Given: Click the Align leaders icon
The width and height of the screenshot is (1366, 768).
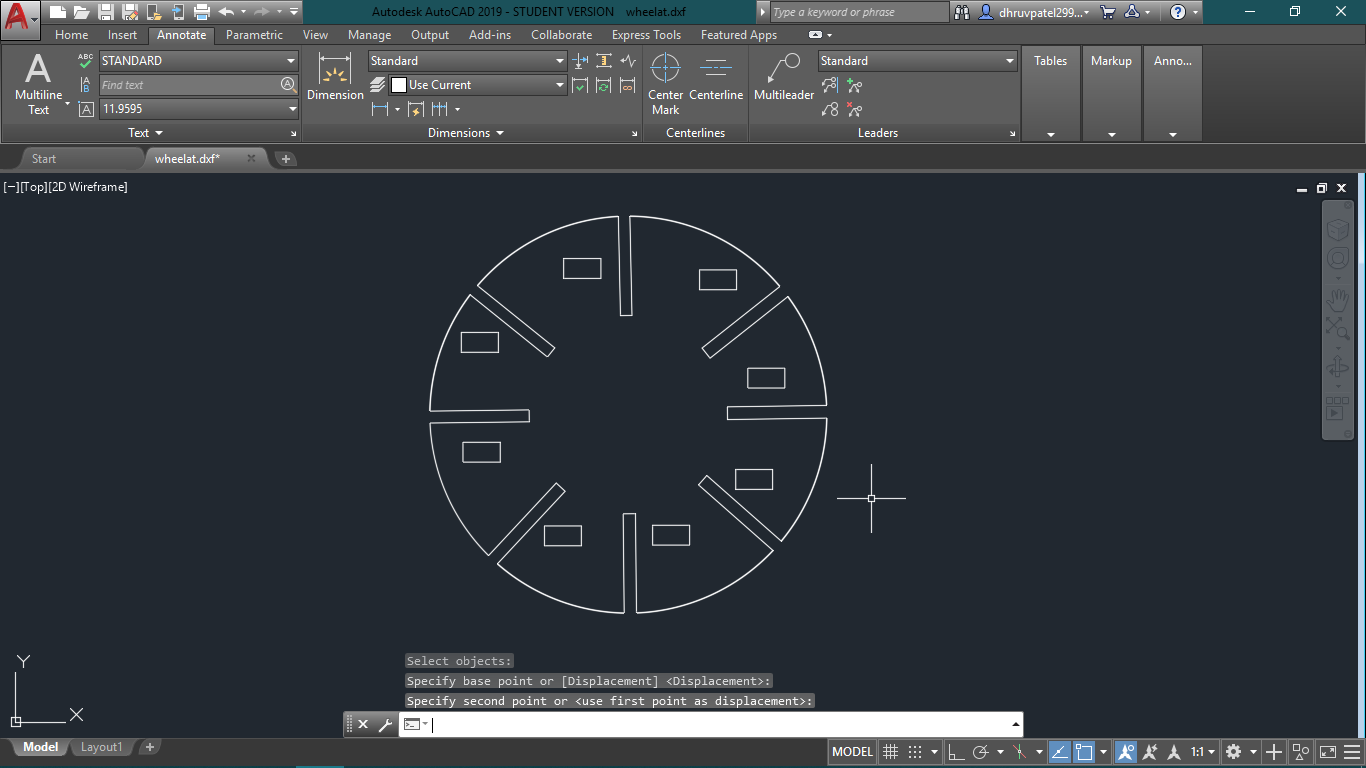Looking at the screenshot, I should click(x=830, y=86).
